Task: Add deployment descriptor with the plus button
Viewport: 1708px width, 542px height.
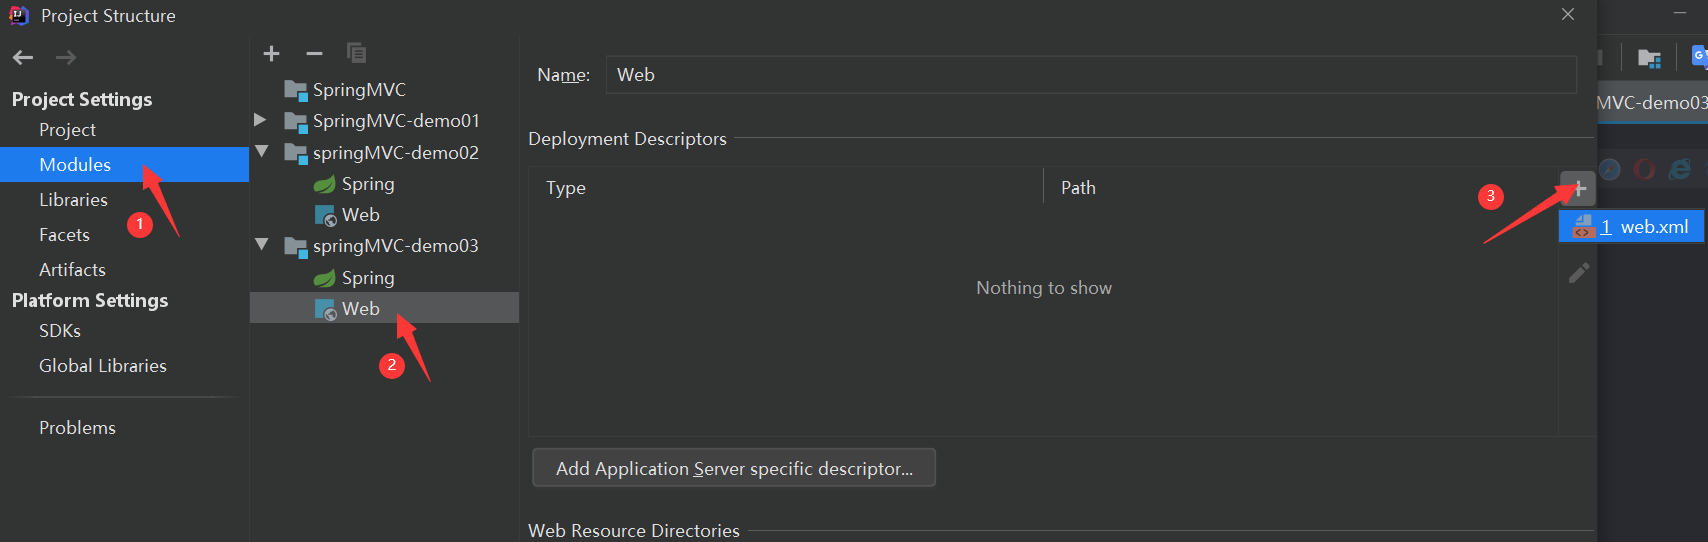Action: click(x=1578, y=188)
